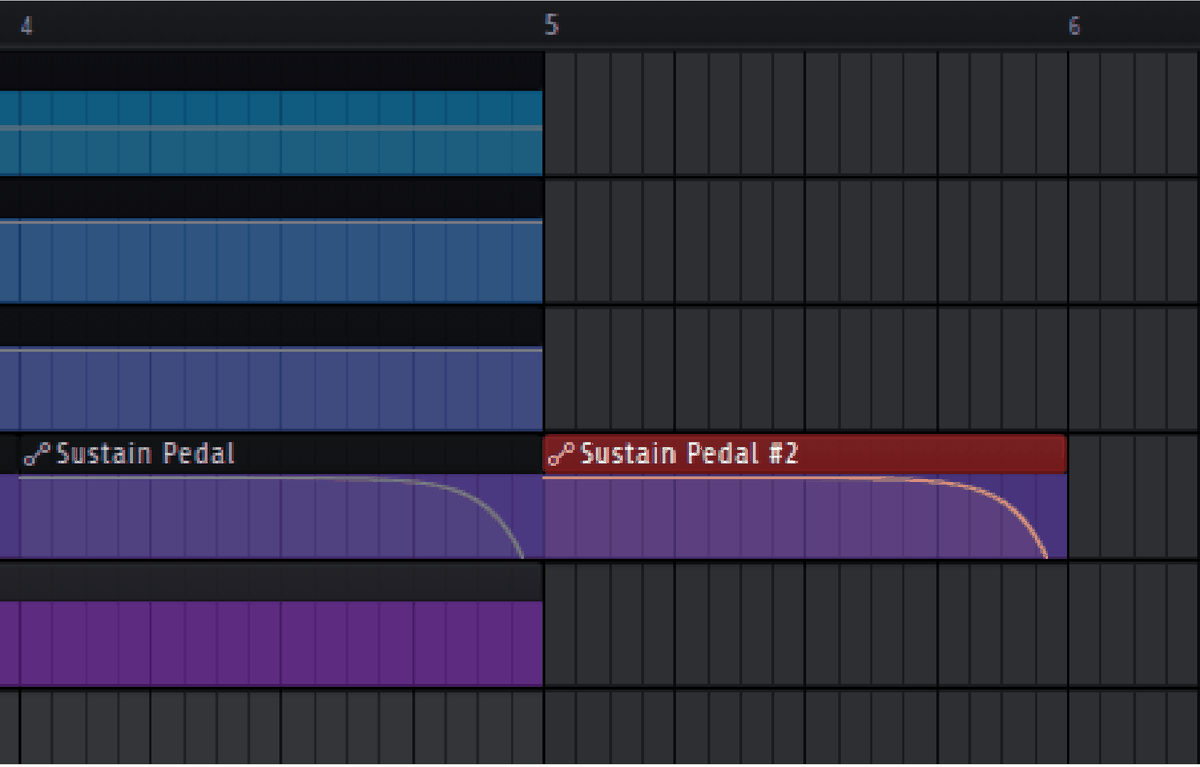Select the light blue pattern clip on top track
Viewport: 1200px width, 767px height.
pos(271,132)
